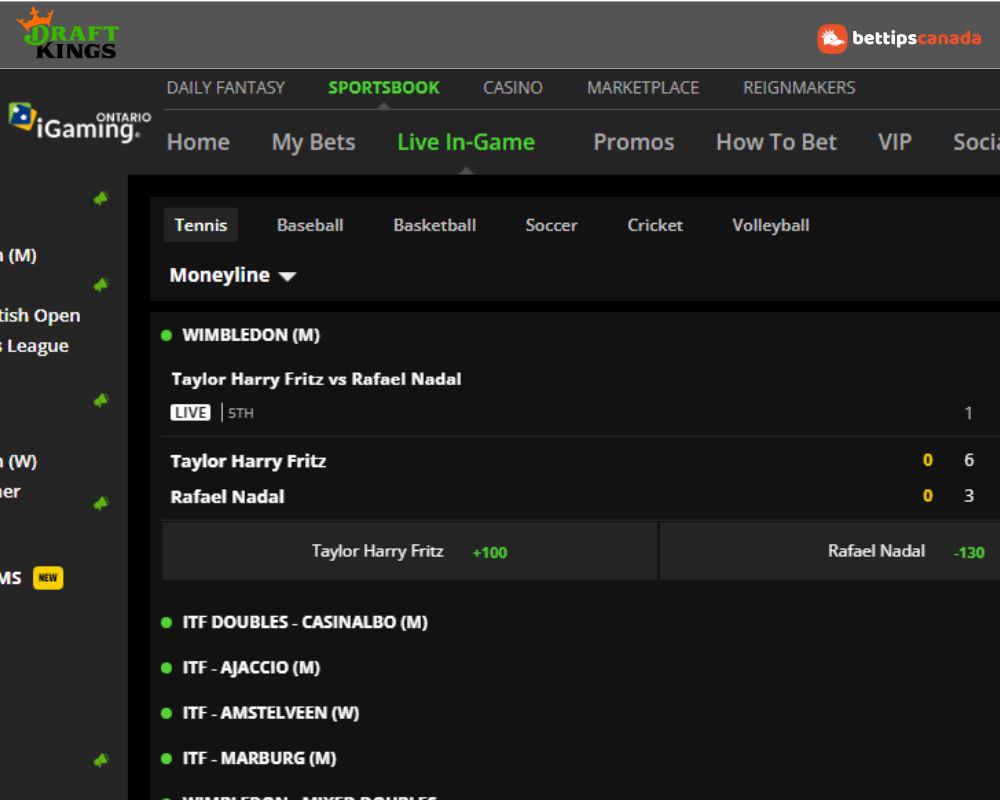Image resolution: width=1000 pixels, height=800 pixels.
Task: Click the Taylor Harry Fritz score row name
Action: tap(248, 461)
